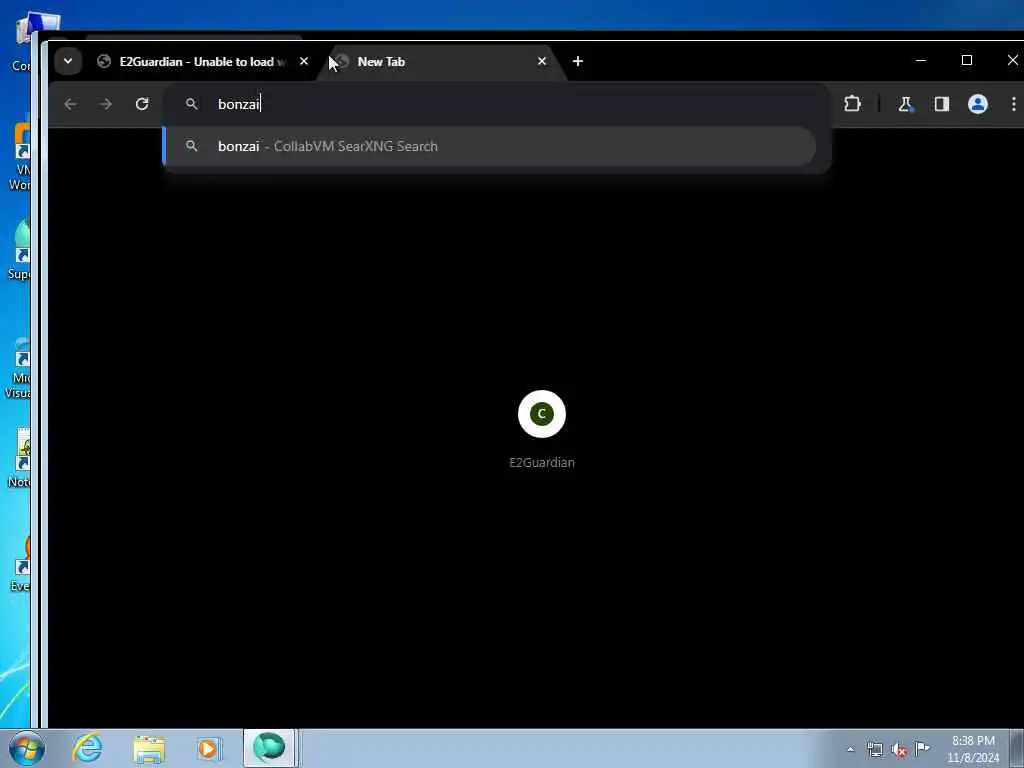Open Windows Media Player from taskbar
This screenshot has width=1024, height=768.
tap(209, 748)
